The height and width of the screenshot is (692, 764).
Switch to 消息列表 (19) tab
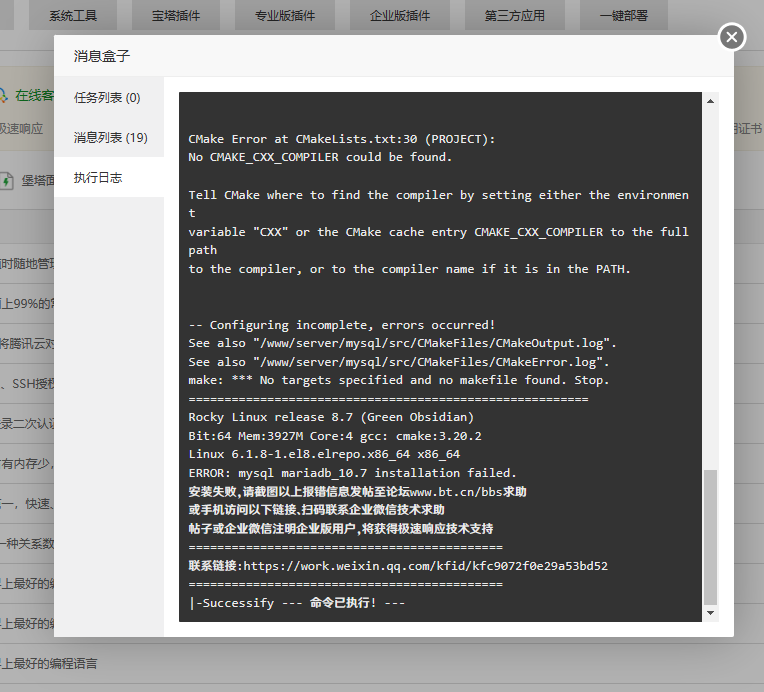point(109,137)
